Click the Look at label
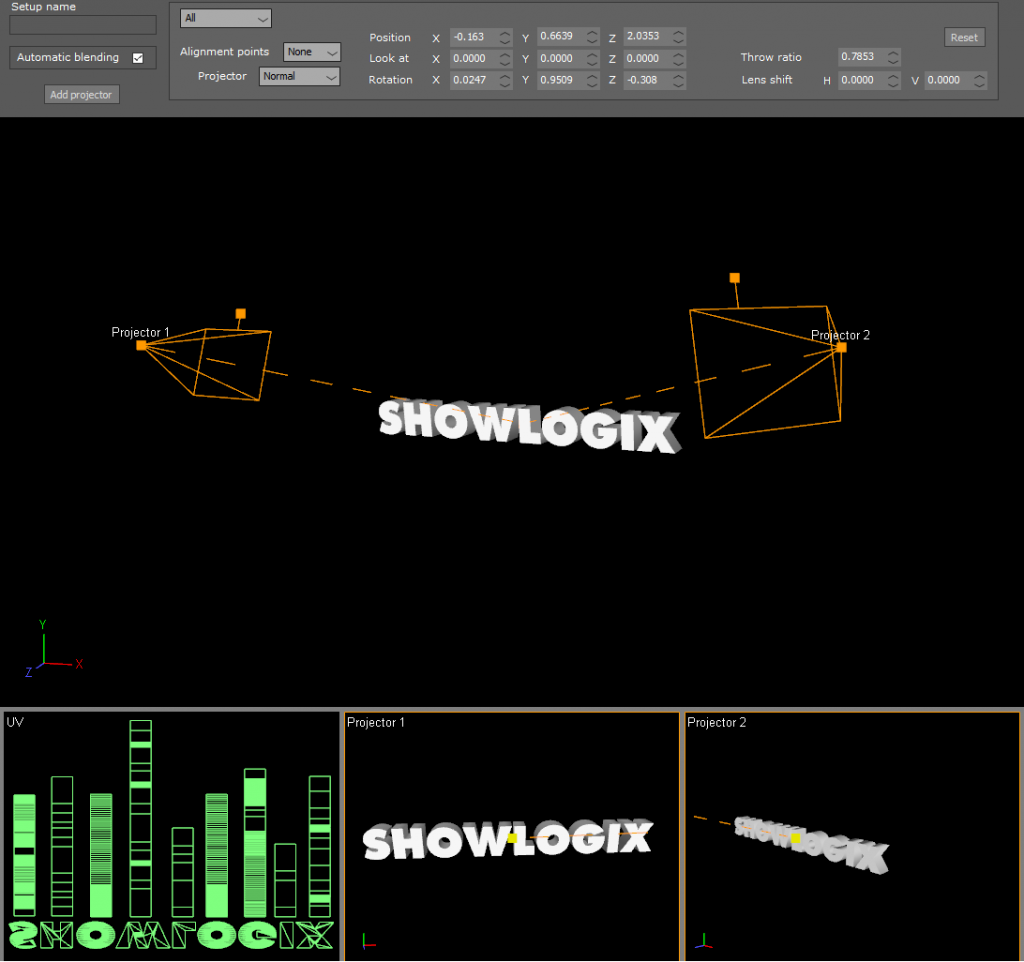The height and width of the screenshot is (962, 1024). coord(389,58)
